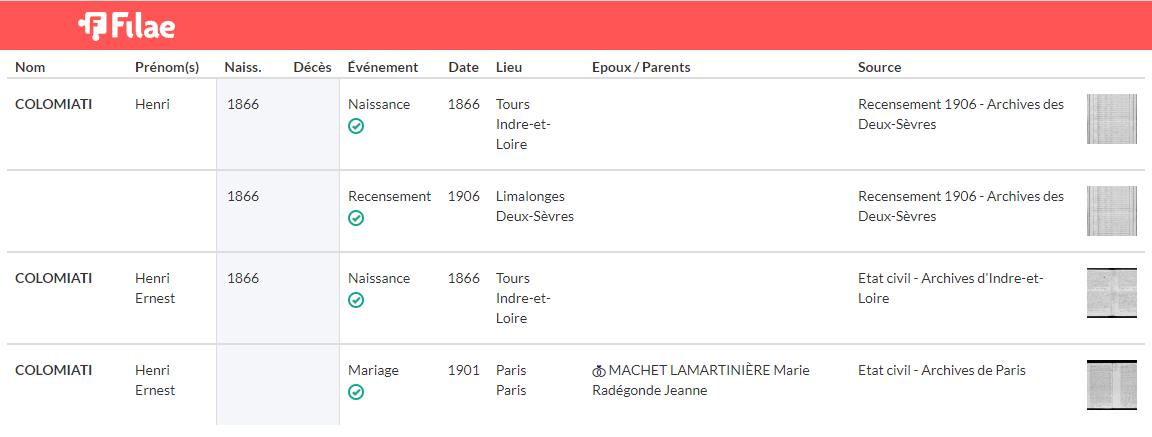1152x437 pixels.
Task: Click green check under Henri Ernest Naissance
Action: click(x=356, y=300)
